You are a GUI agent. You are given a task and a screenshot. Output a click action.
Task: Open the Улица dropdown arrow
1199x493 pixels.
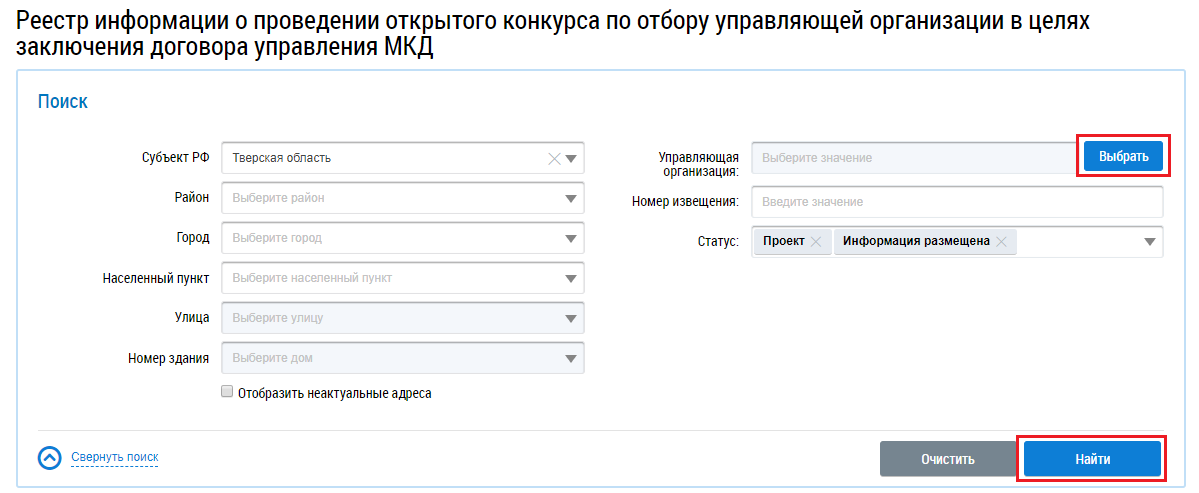coord(571,318)
